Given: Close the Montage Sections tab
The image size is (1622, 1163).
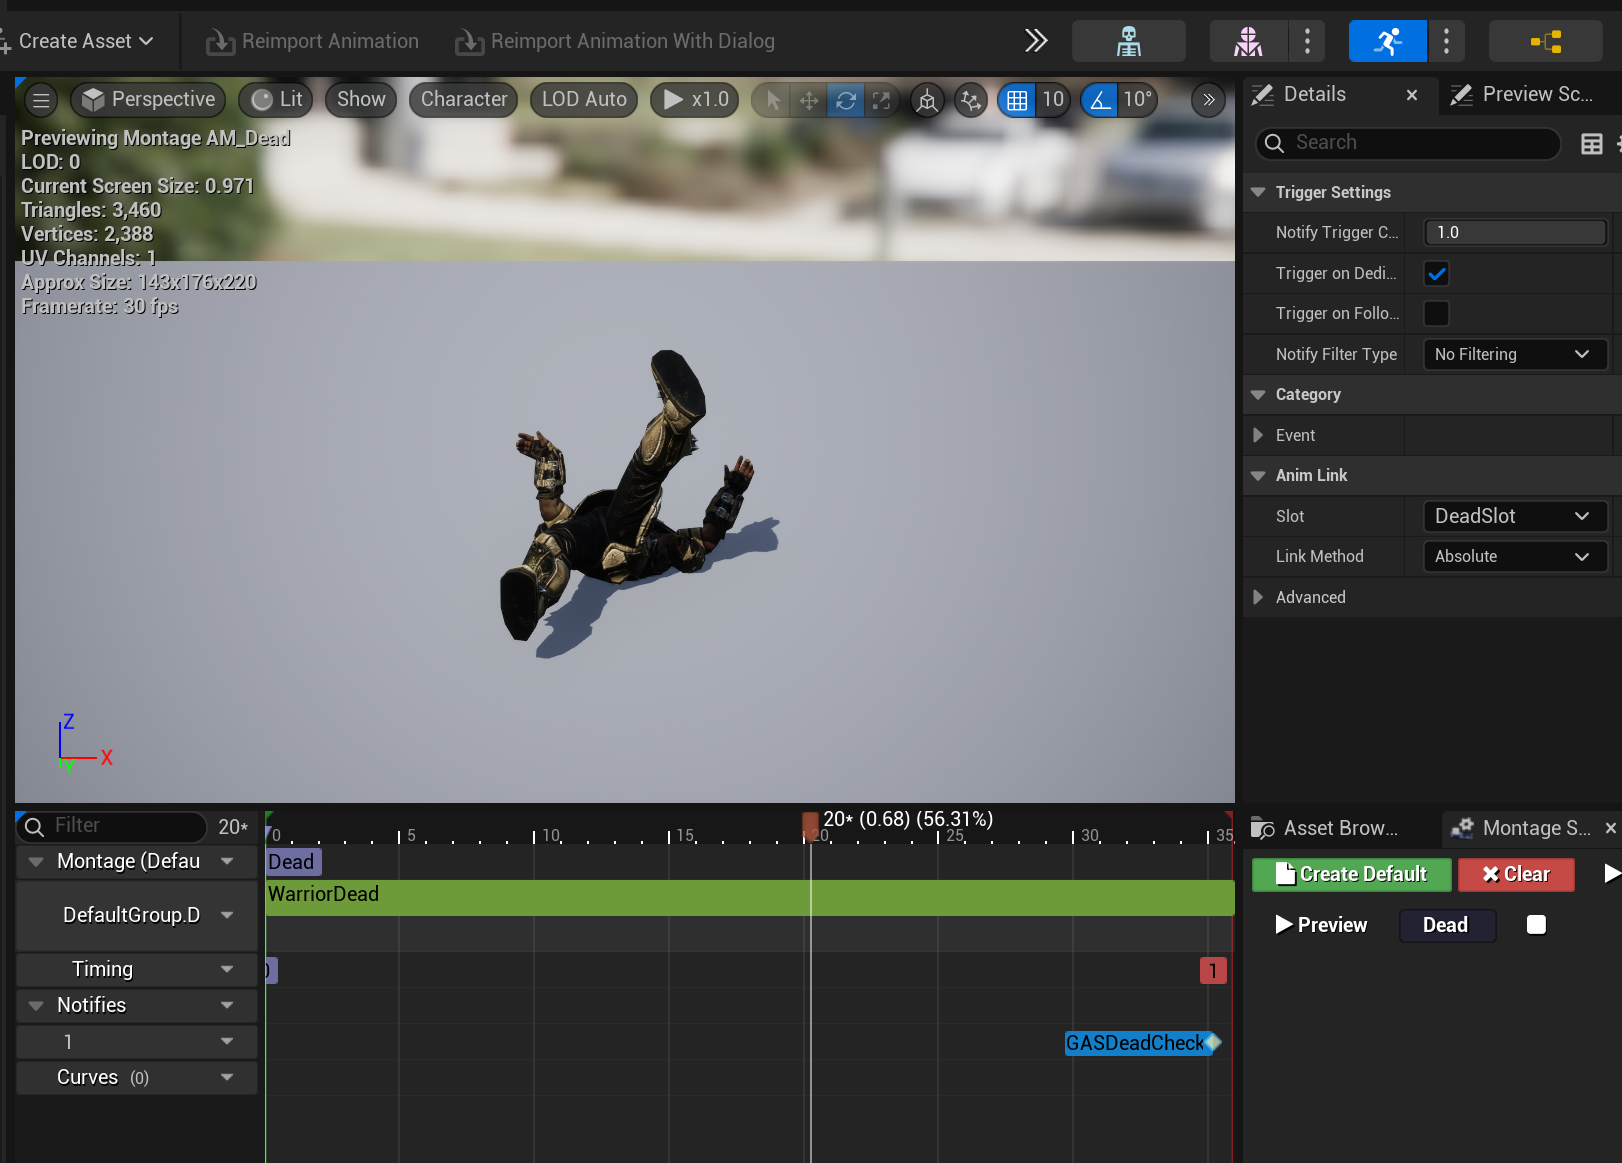Looking at the screenshot, I should click(x=1610, y=828).
